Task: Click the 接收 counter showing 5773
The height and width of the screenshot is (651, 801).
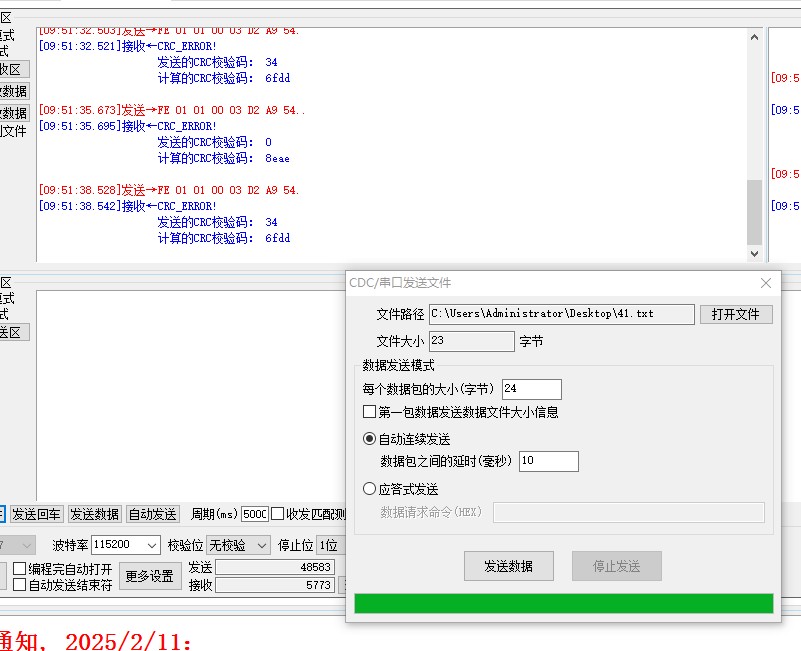Action: 275,585
